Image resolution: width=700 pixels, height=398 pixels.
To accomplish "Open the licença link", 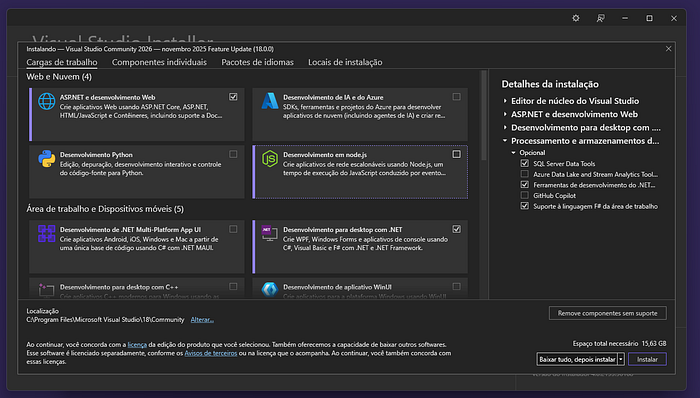I will (137, 344).
